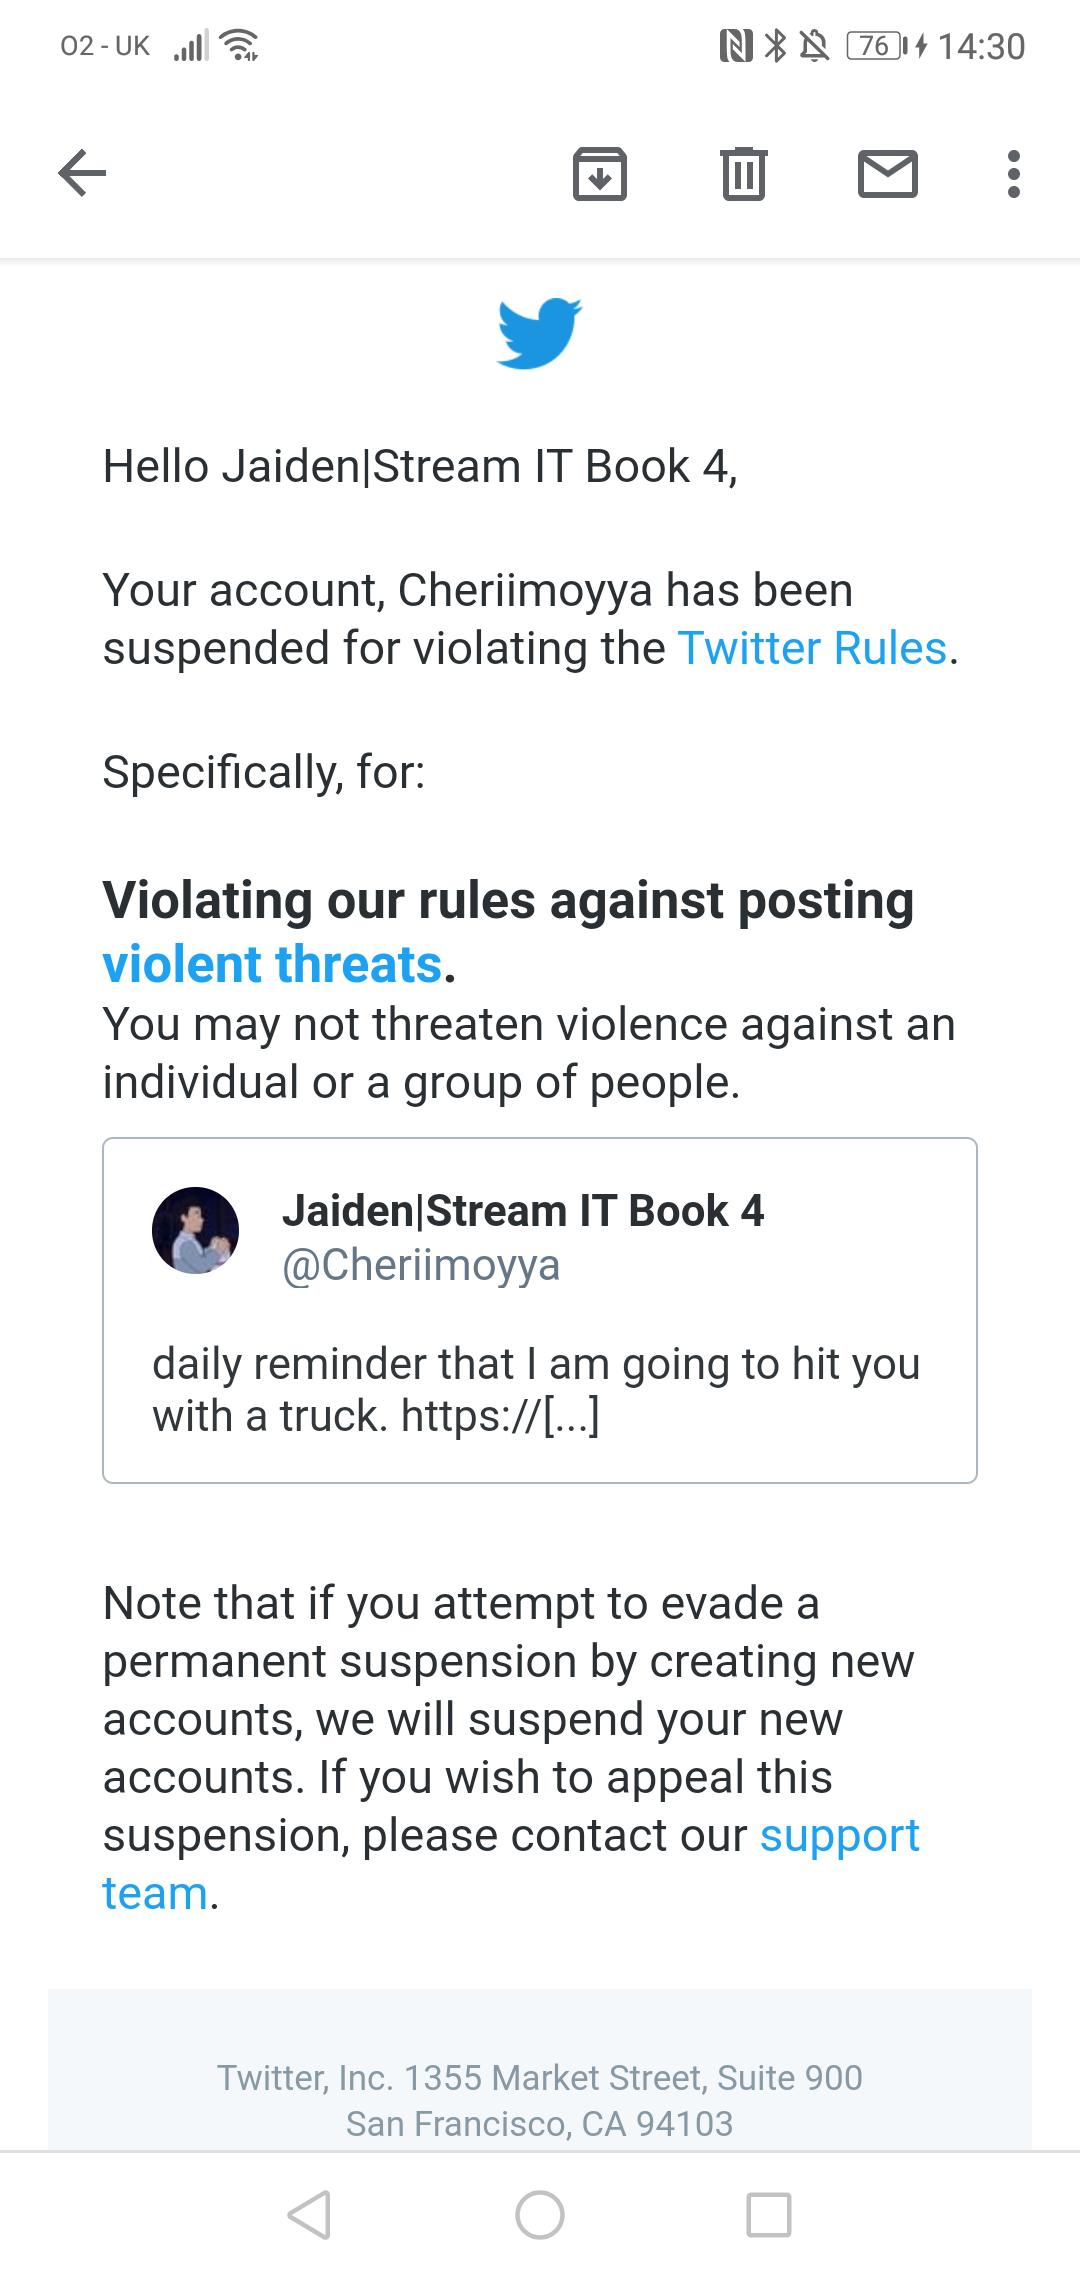Image resolution: width=1080 pixels, height=2280 pixels.
Task: Open the violent threats link
Action: pyautogui.click(x=272, y=963)
